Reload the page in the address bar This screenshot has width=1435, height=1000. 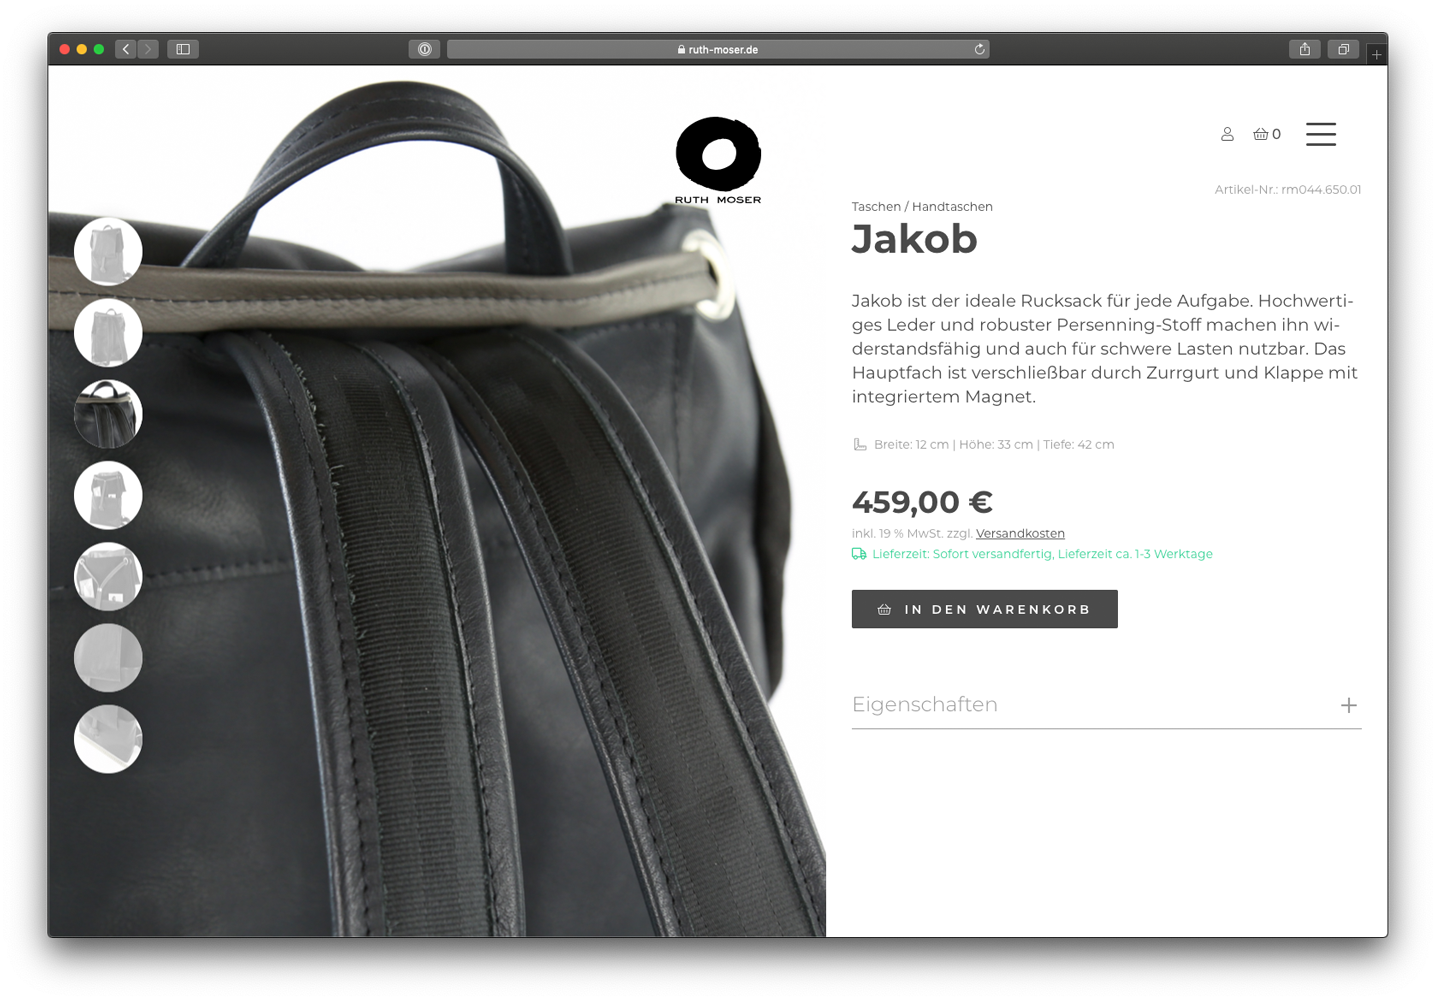pyautogui.click(x=980, y=49)
